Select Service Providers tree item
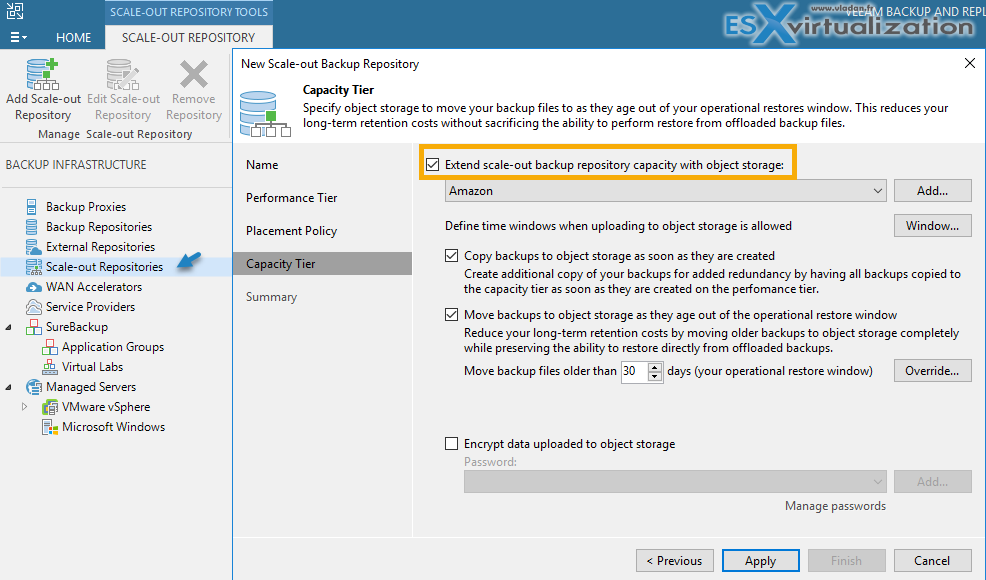The width and height of the screenshot is (986, 580). coord(91,307)
